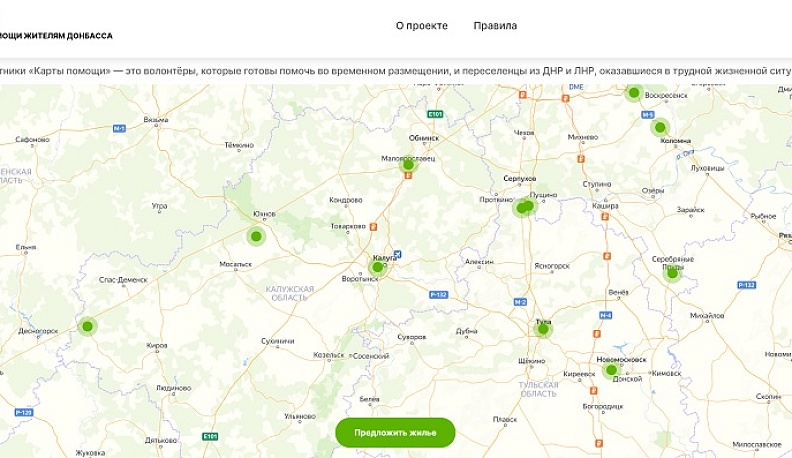The width and height of the screenshot is (792, 458).
Task: Click the green marker near Серебряные Пруды
Action: click(672, 272)
